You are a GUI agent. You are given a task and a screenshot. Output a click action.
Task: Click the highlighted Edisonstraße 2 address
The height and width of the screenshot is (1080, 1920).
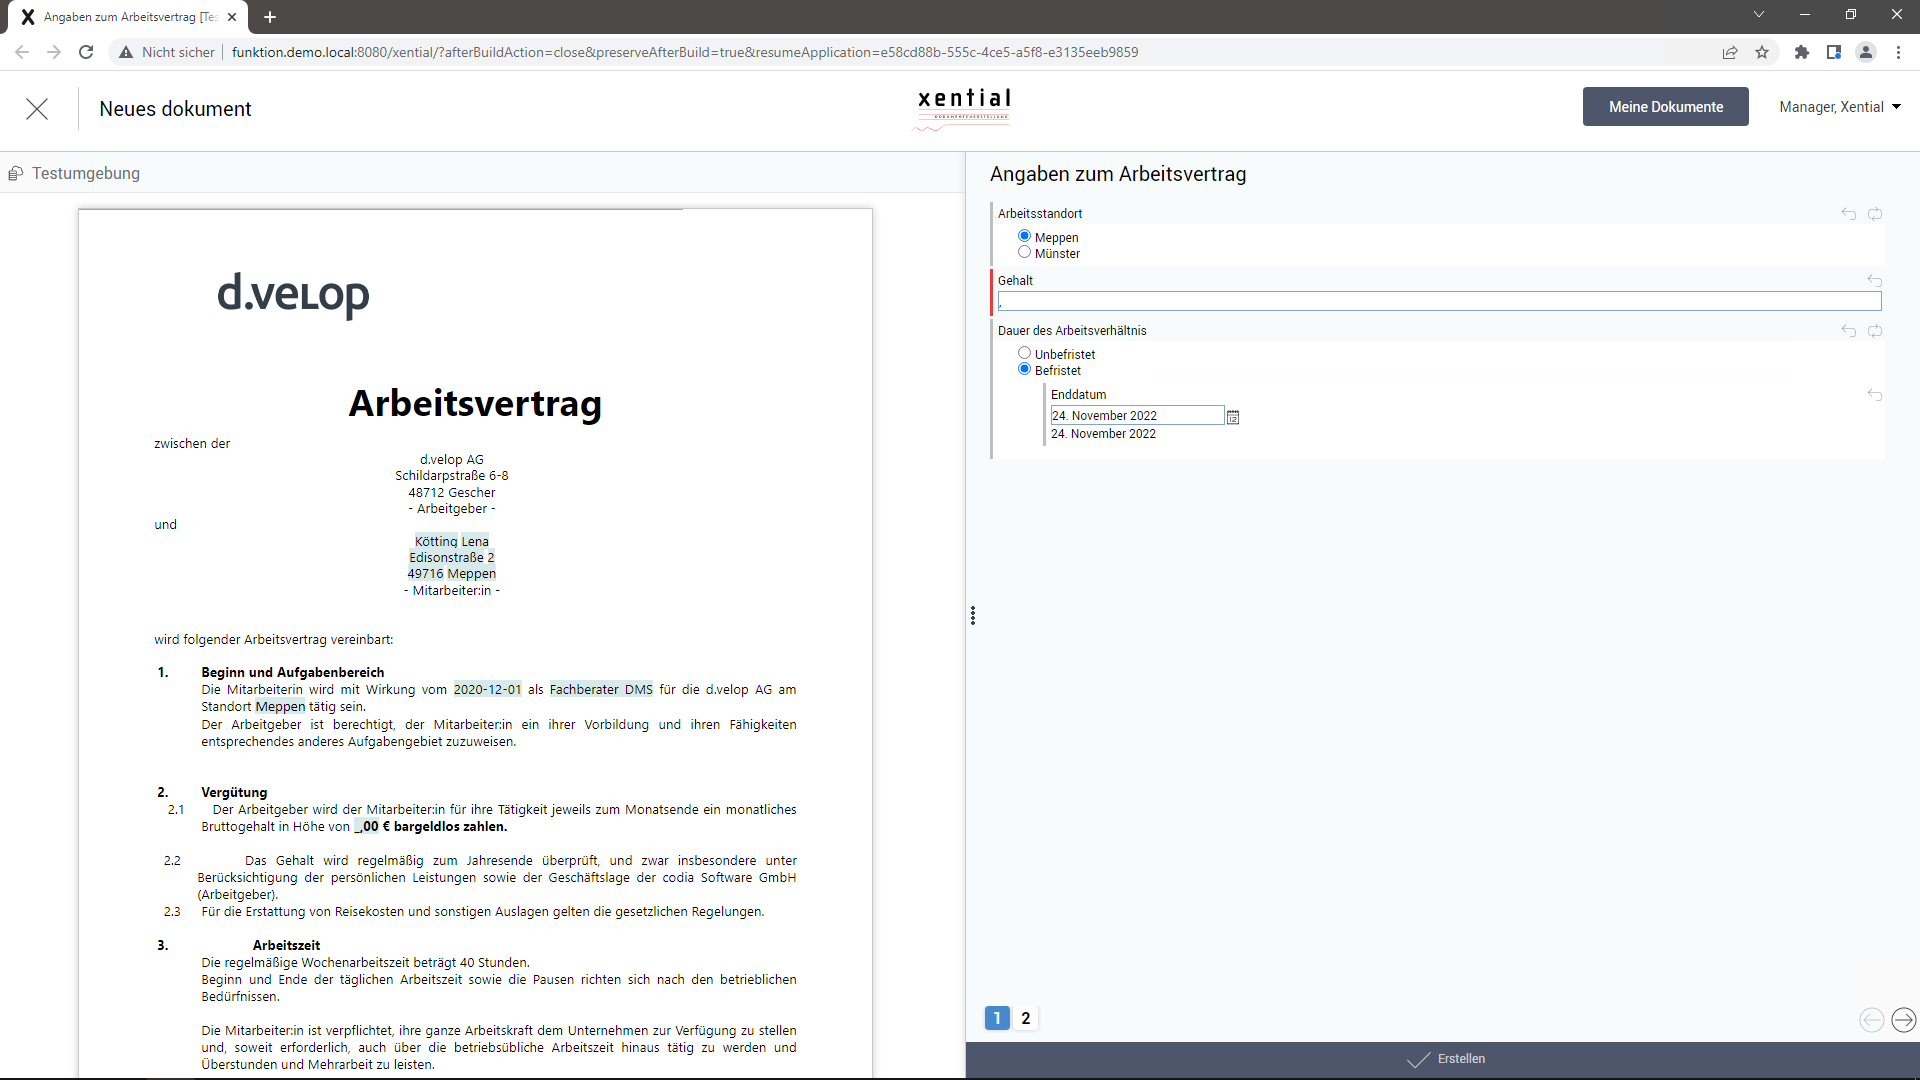(x=452, y=558)
